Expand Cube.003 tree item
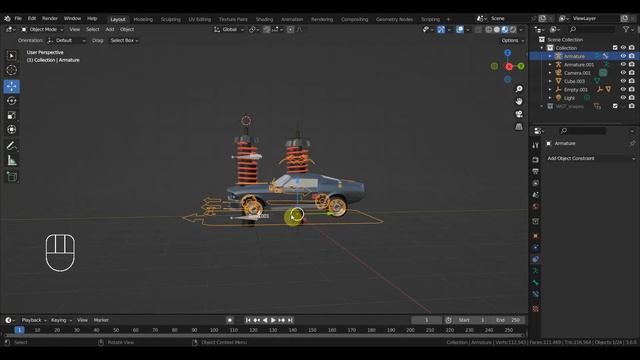This screenshot has height=360, width=640. [x=550, y=81]
